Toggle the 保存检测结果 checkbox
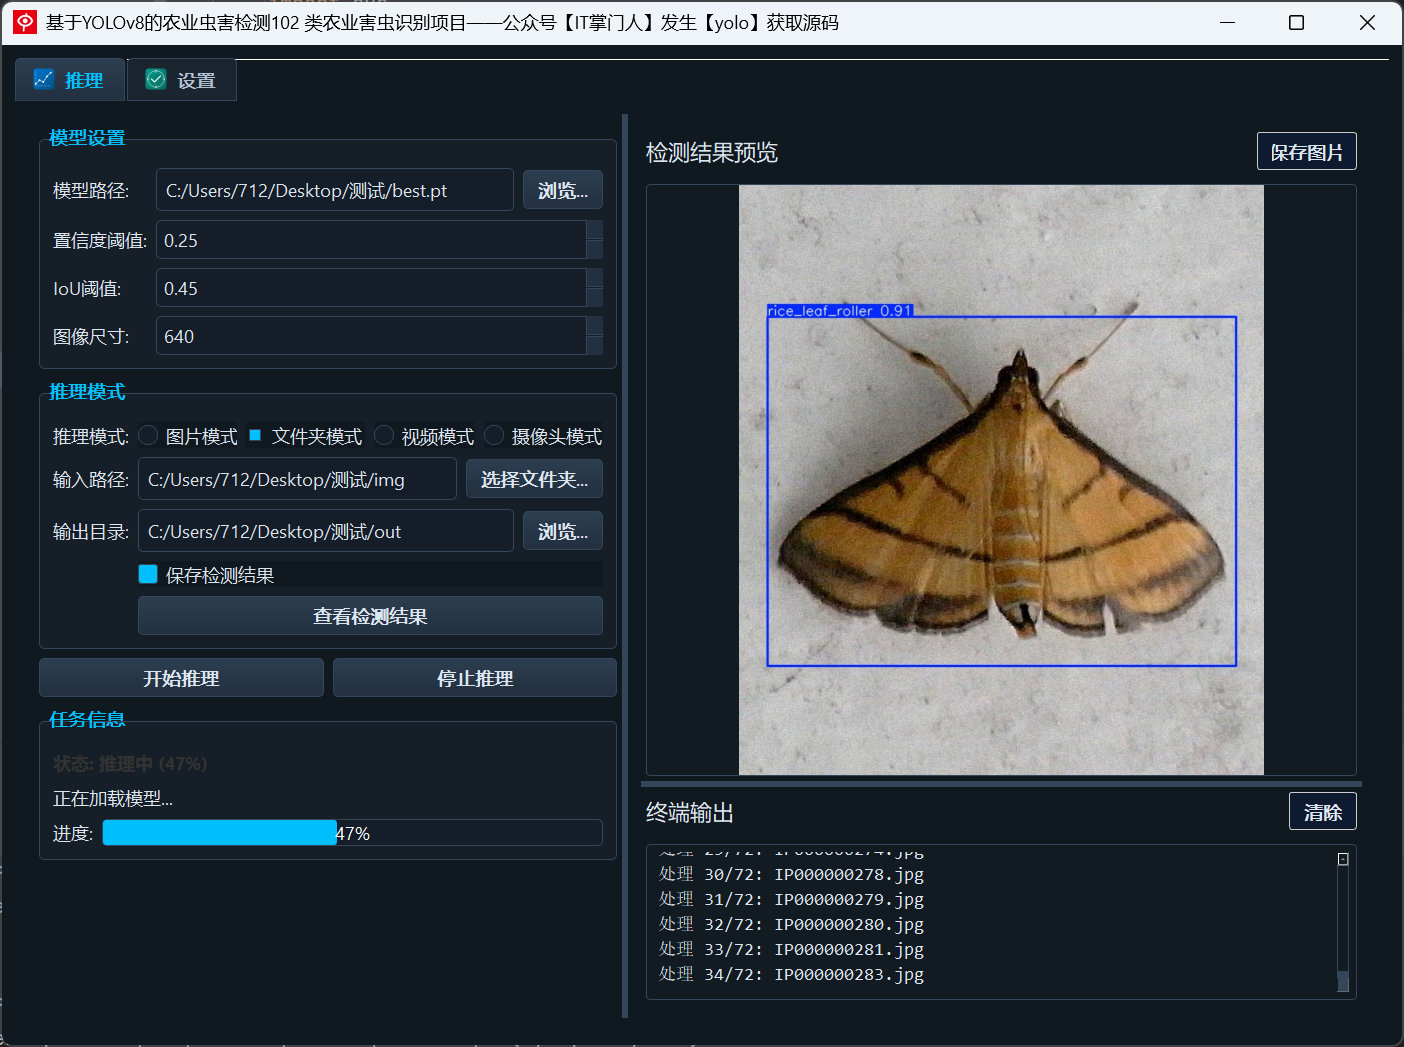The image size is (1404, 1047). point(148,574)
